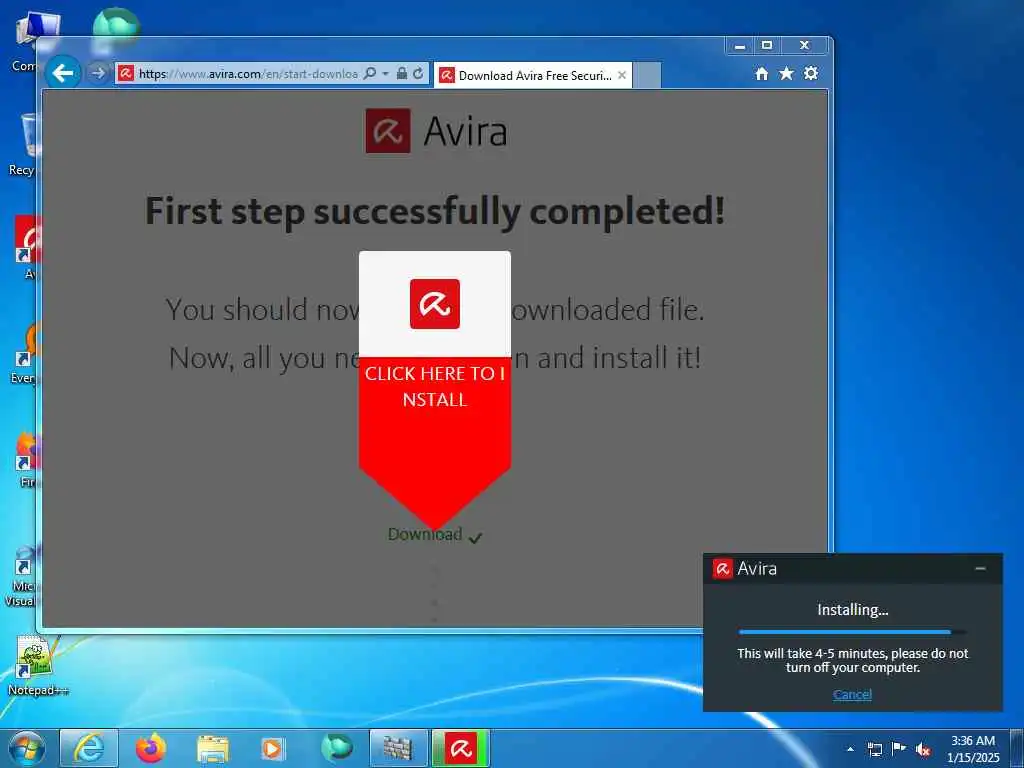This screenshot has width=1024, height=768.
Task: Click the Avira favicon in address bar
Action: [x=125, y=74]
